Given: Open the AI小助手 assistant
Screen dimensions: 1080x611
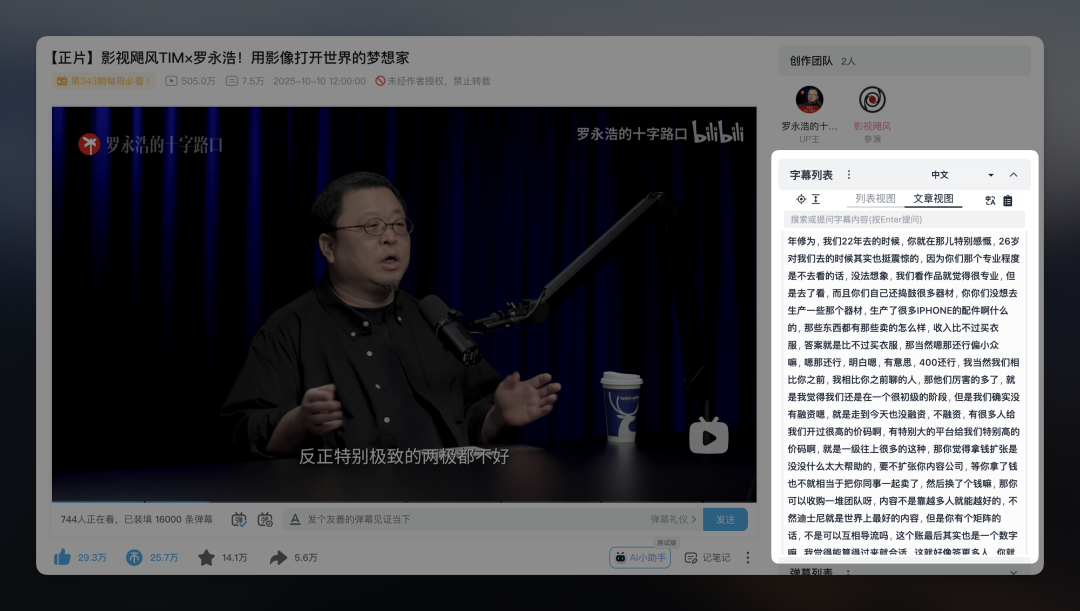Looking at the screenshot, I should (x=640, y=557).
